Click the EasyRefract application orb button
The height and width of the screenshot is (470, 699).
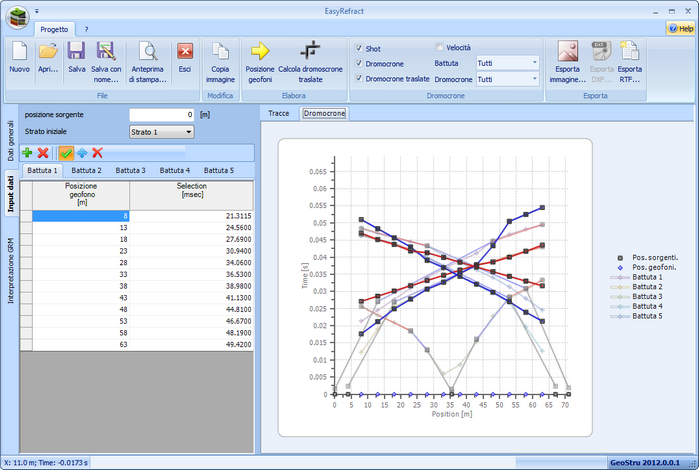(x=18, y=17)
